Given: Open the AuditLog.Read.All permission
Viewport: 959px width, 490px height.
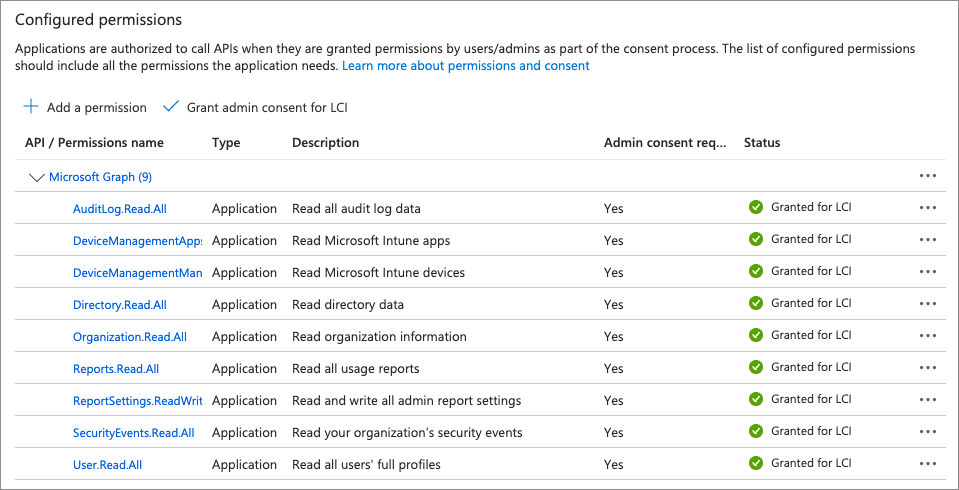Looking at the screenshot, I should coord(120,209).
